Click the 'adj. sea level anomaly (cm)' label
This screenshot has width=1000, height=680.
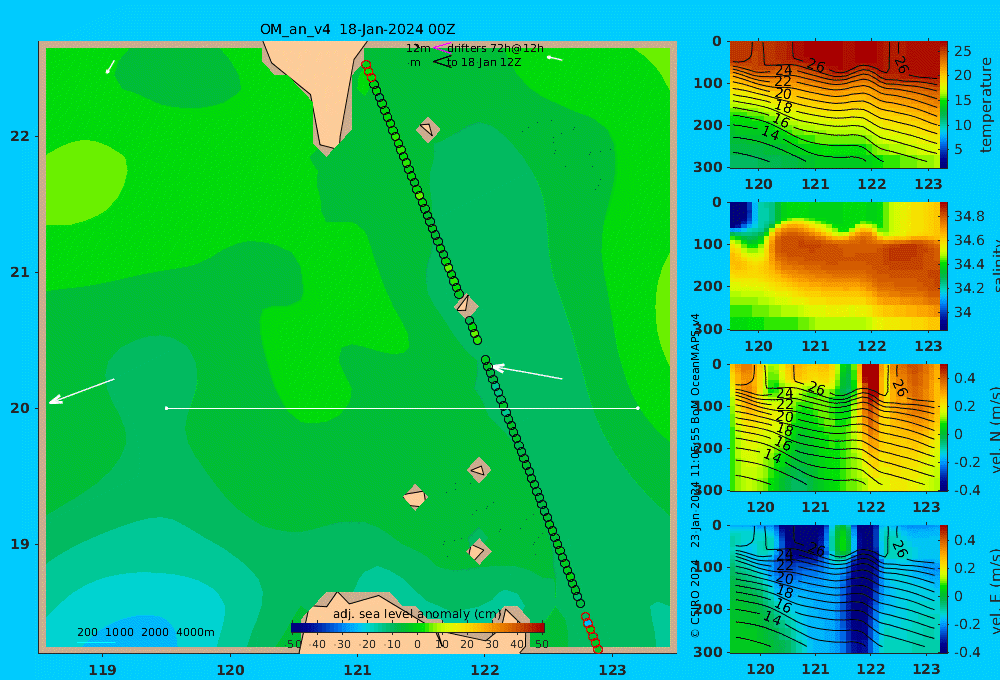point(417,614)
